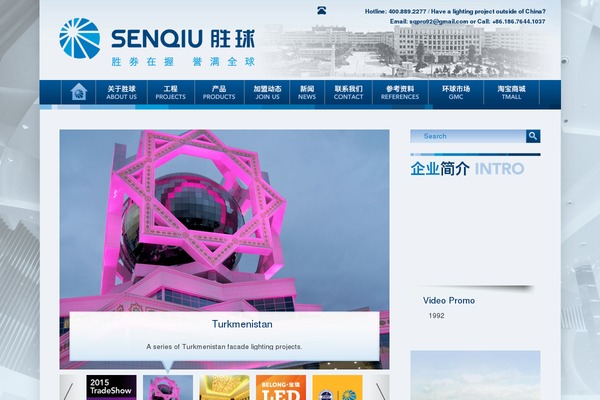Select the Join Us navigation item
The height and width of the screenshot is (400, 600).
(267, 92)
